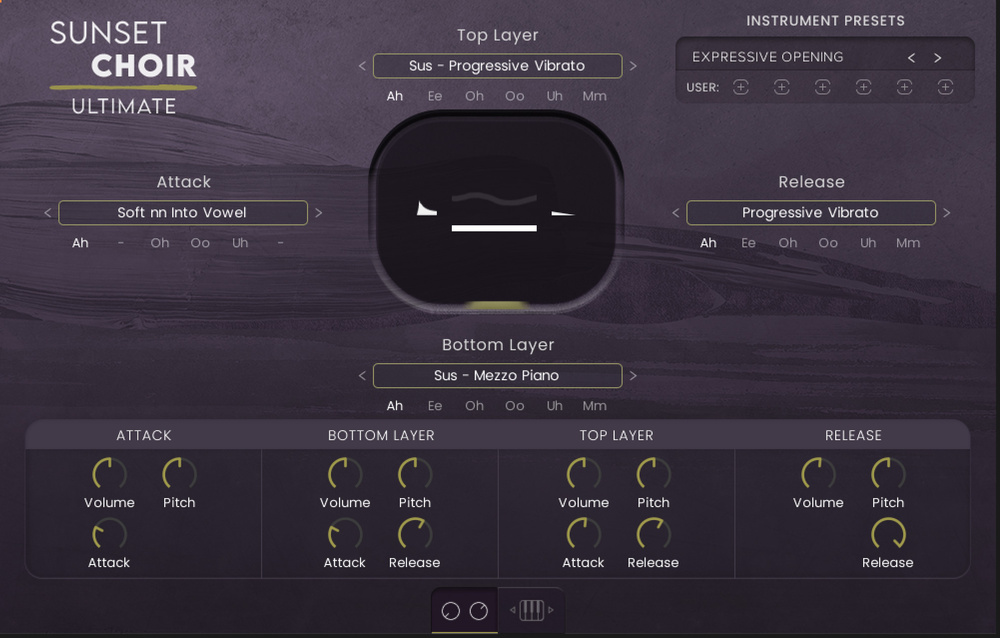Go to previous instrument preset
1000x638 pixels.
coord(911,58)
